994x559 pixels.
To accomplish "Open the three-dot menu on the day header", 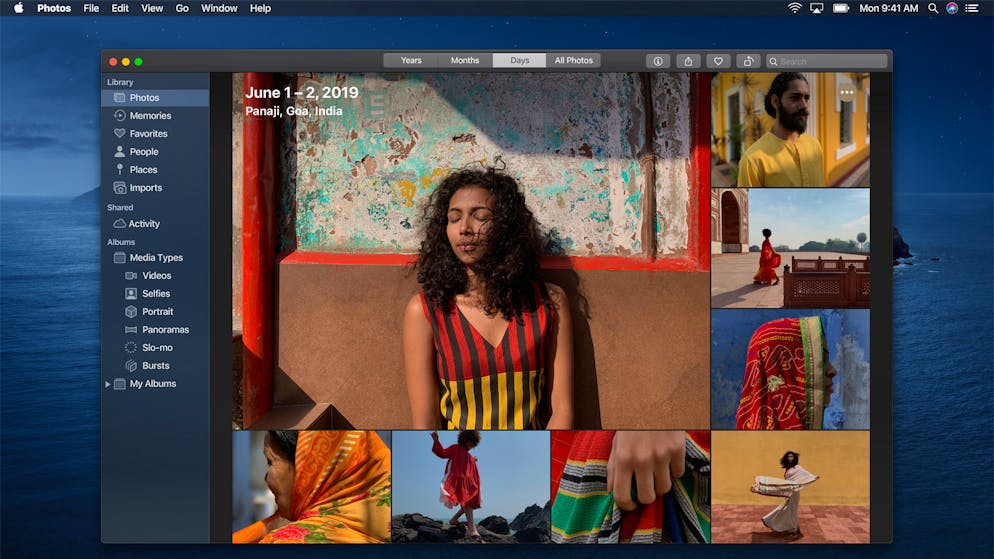I will point(847,93).
